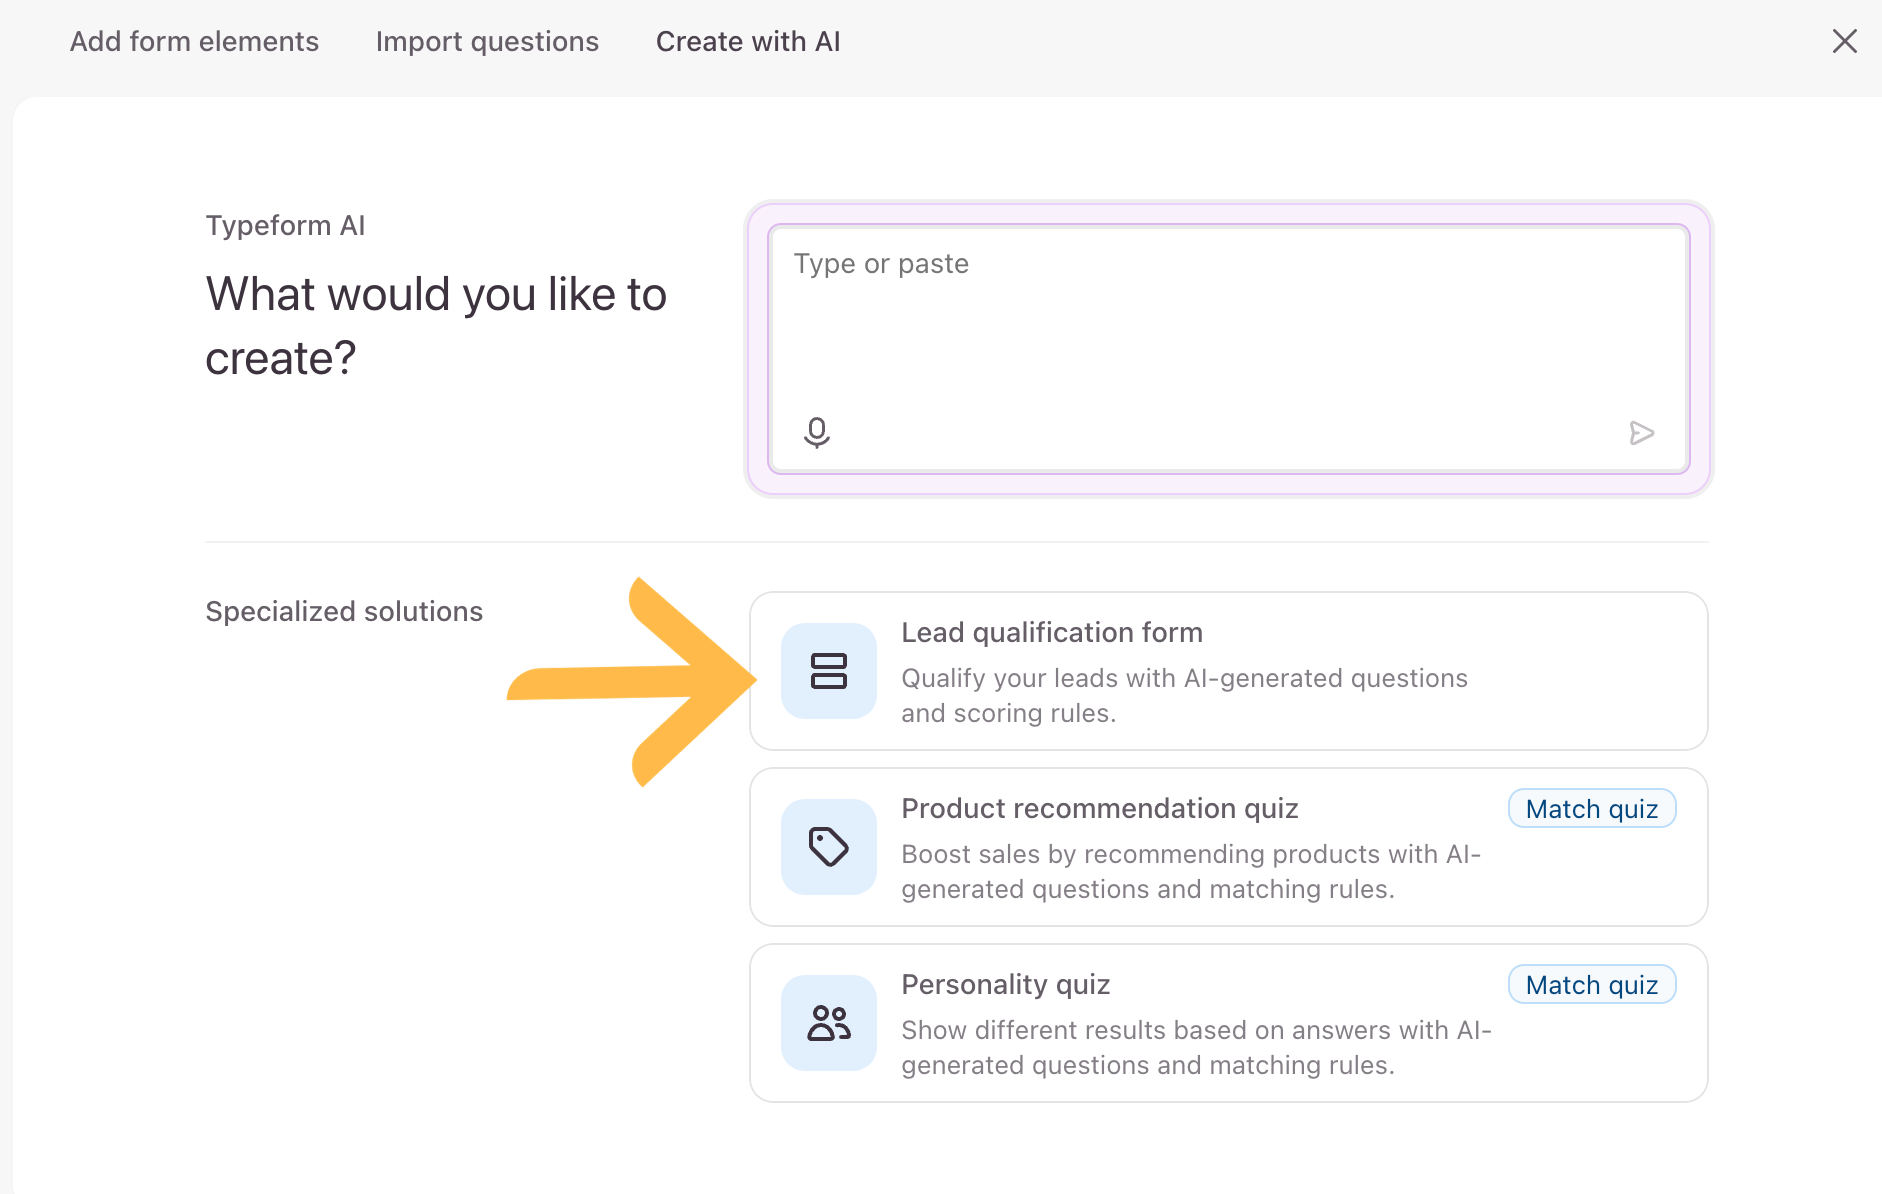Switch to the Add form elements tab
The height and width of the screenshot is (1194, 1882).
pos(194,41)
